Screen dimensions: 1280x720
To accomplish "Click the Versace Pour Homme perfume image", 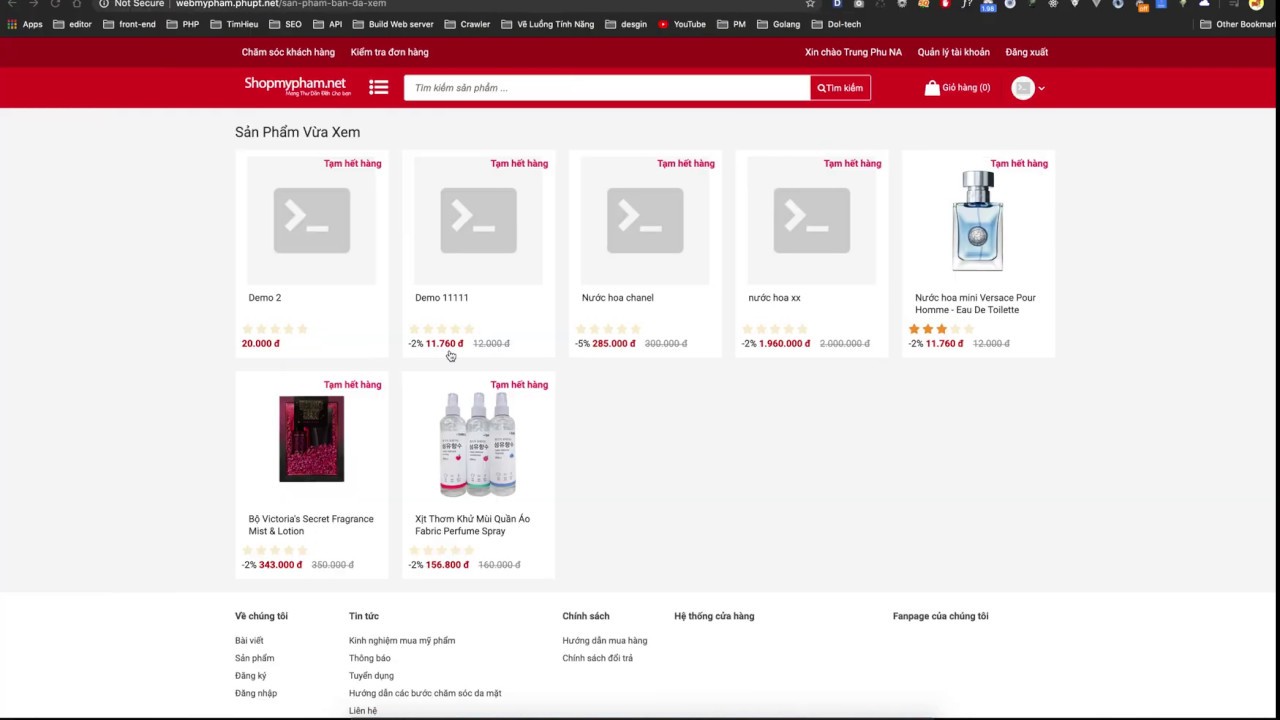I will [x=978, y=220].
